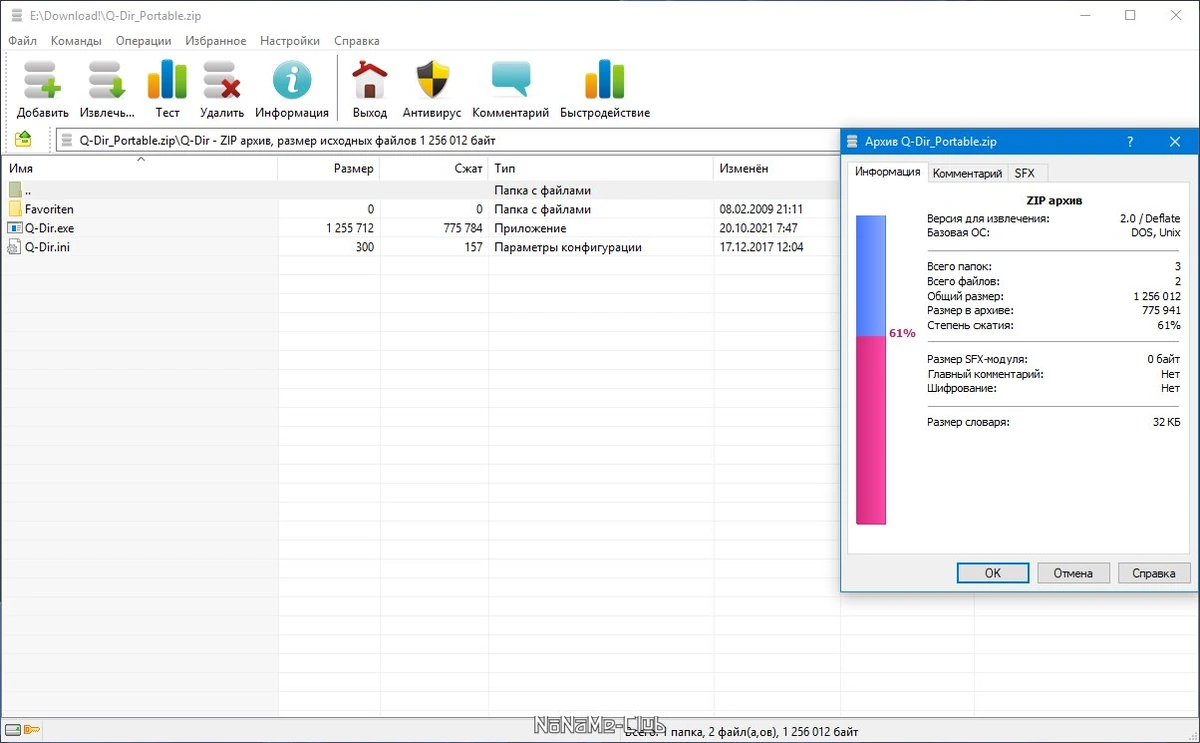Click the Отмена button
Viewport: 1200px width, 743px height.
pos(1074,573)
